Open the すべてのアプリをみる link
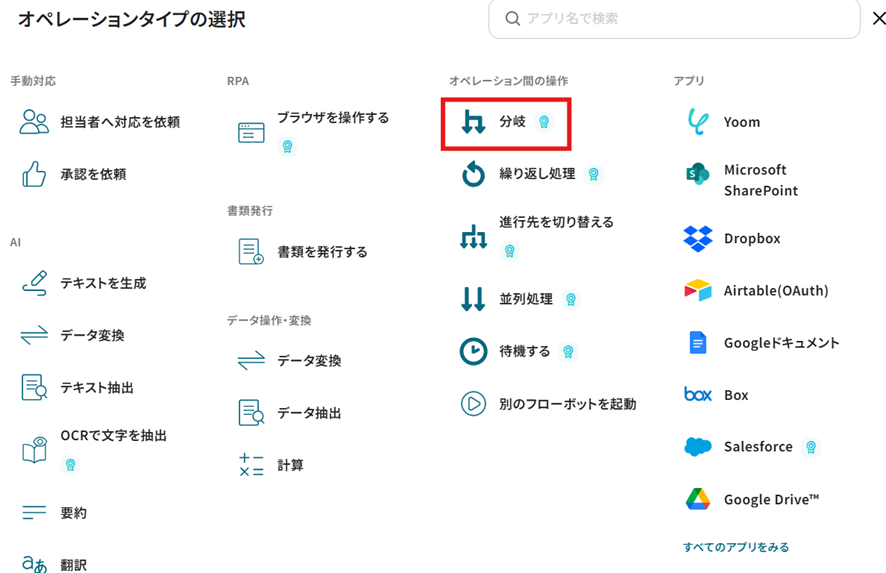This screenshot has width=886, height=573. (x=736, y=547)
